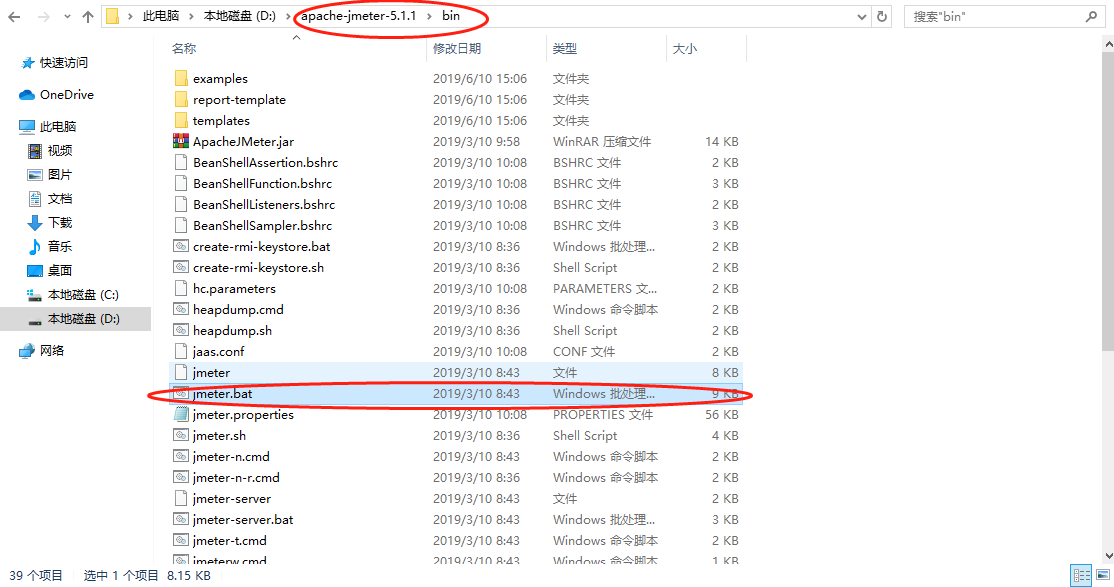Sort by 类型 column header
This screenshot has width=1114, height=587.
(x=565, y=48)
